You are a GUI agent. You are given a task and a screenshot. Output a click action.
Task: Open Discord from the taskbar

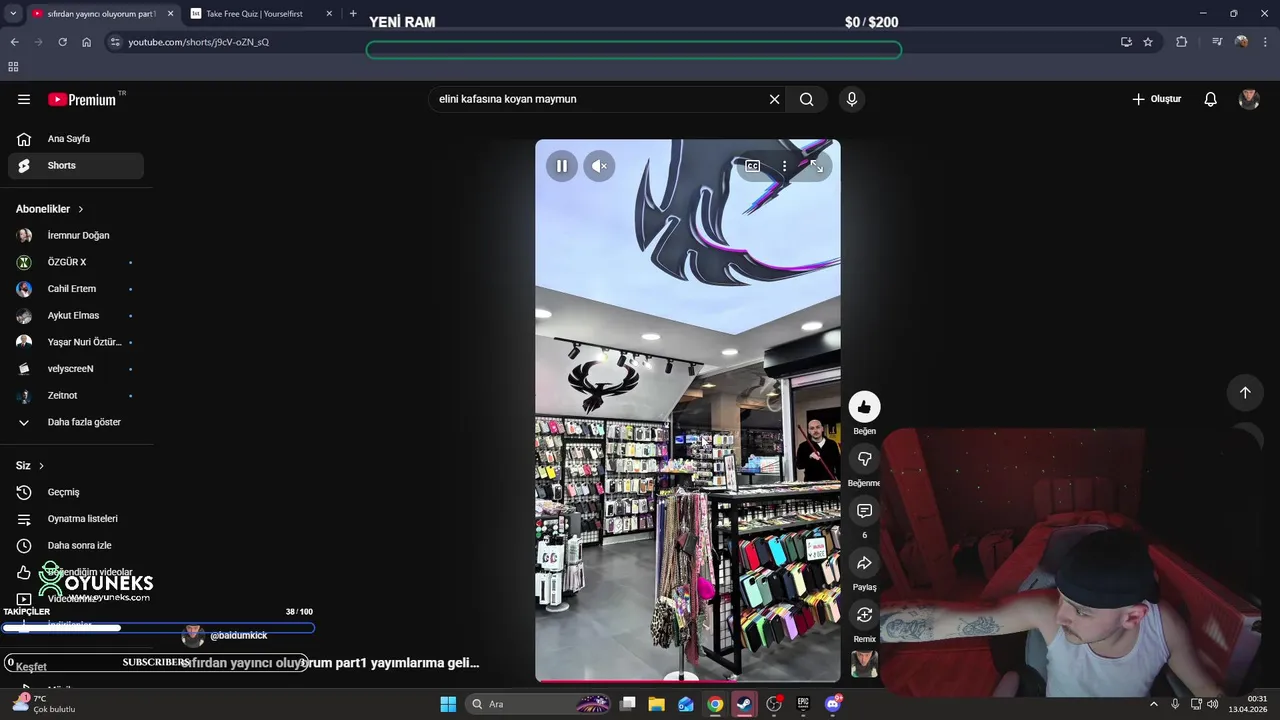click(833, 704)
